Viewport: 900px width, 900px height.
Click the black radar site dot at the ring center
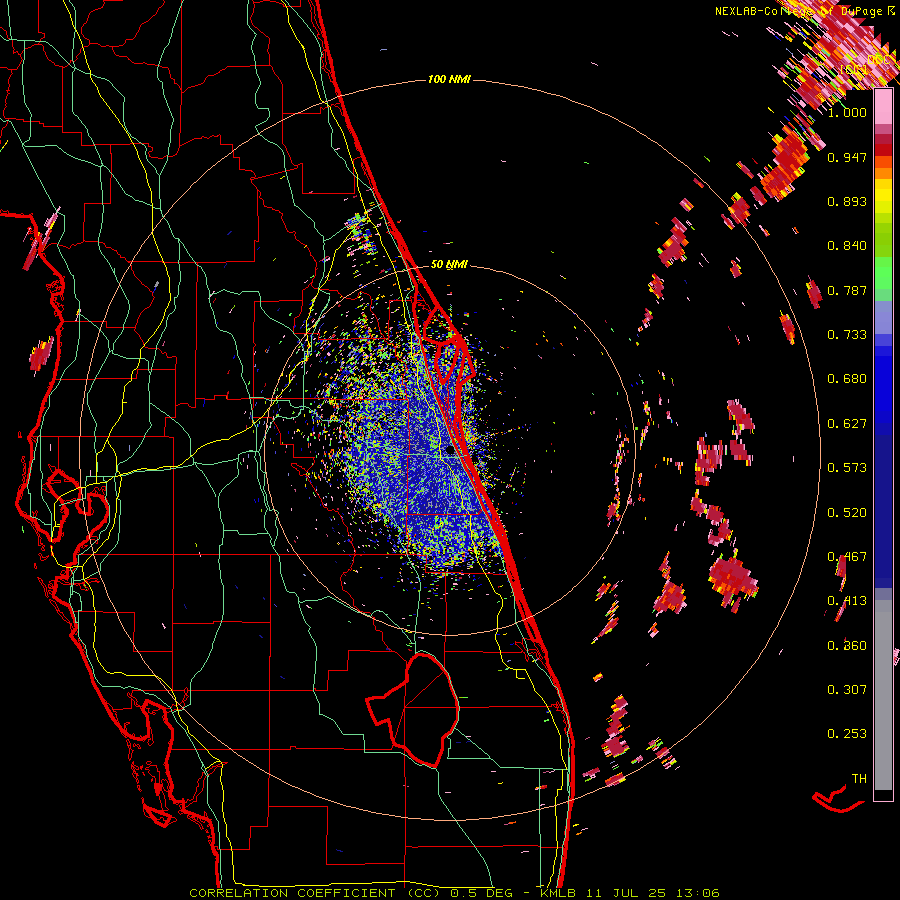tap(450, 450)
